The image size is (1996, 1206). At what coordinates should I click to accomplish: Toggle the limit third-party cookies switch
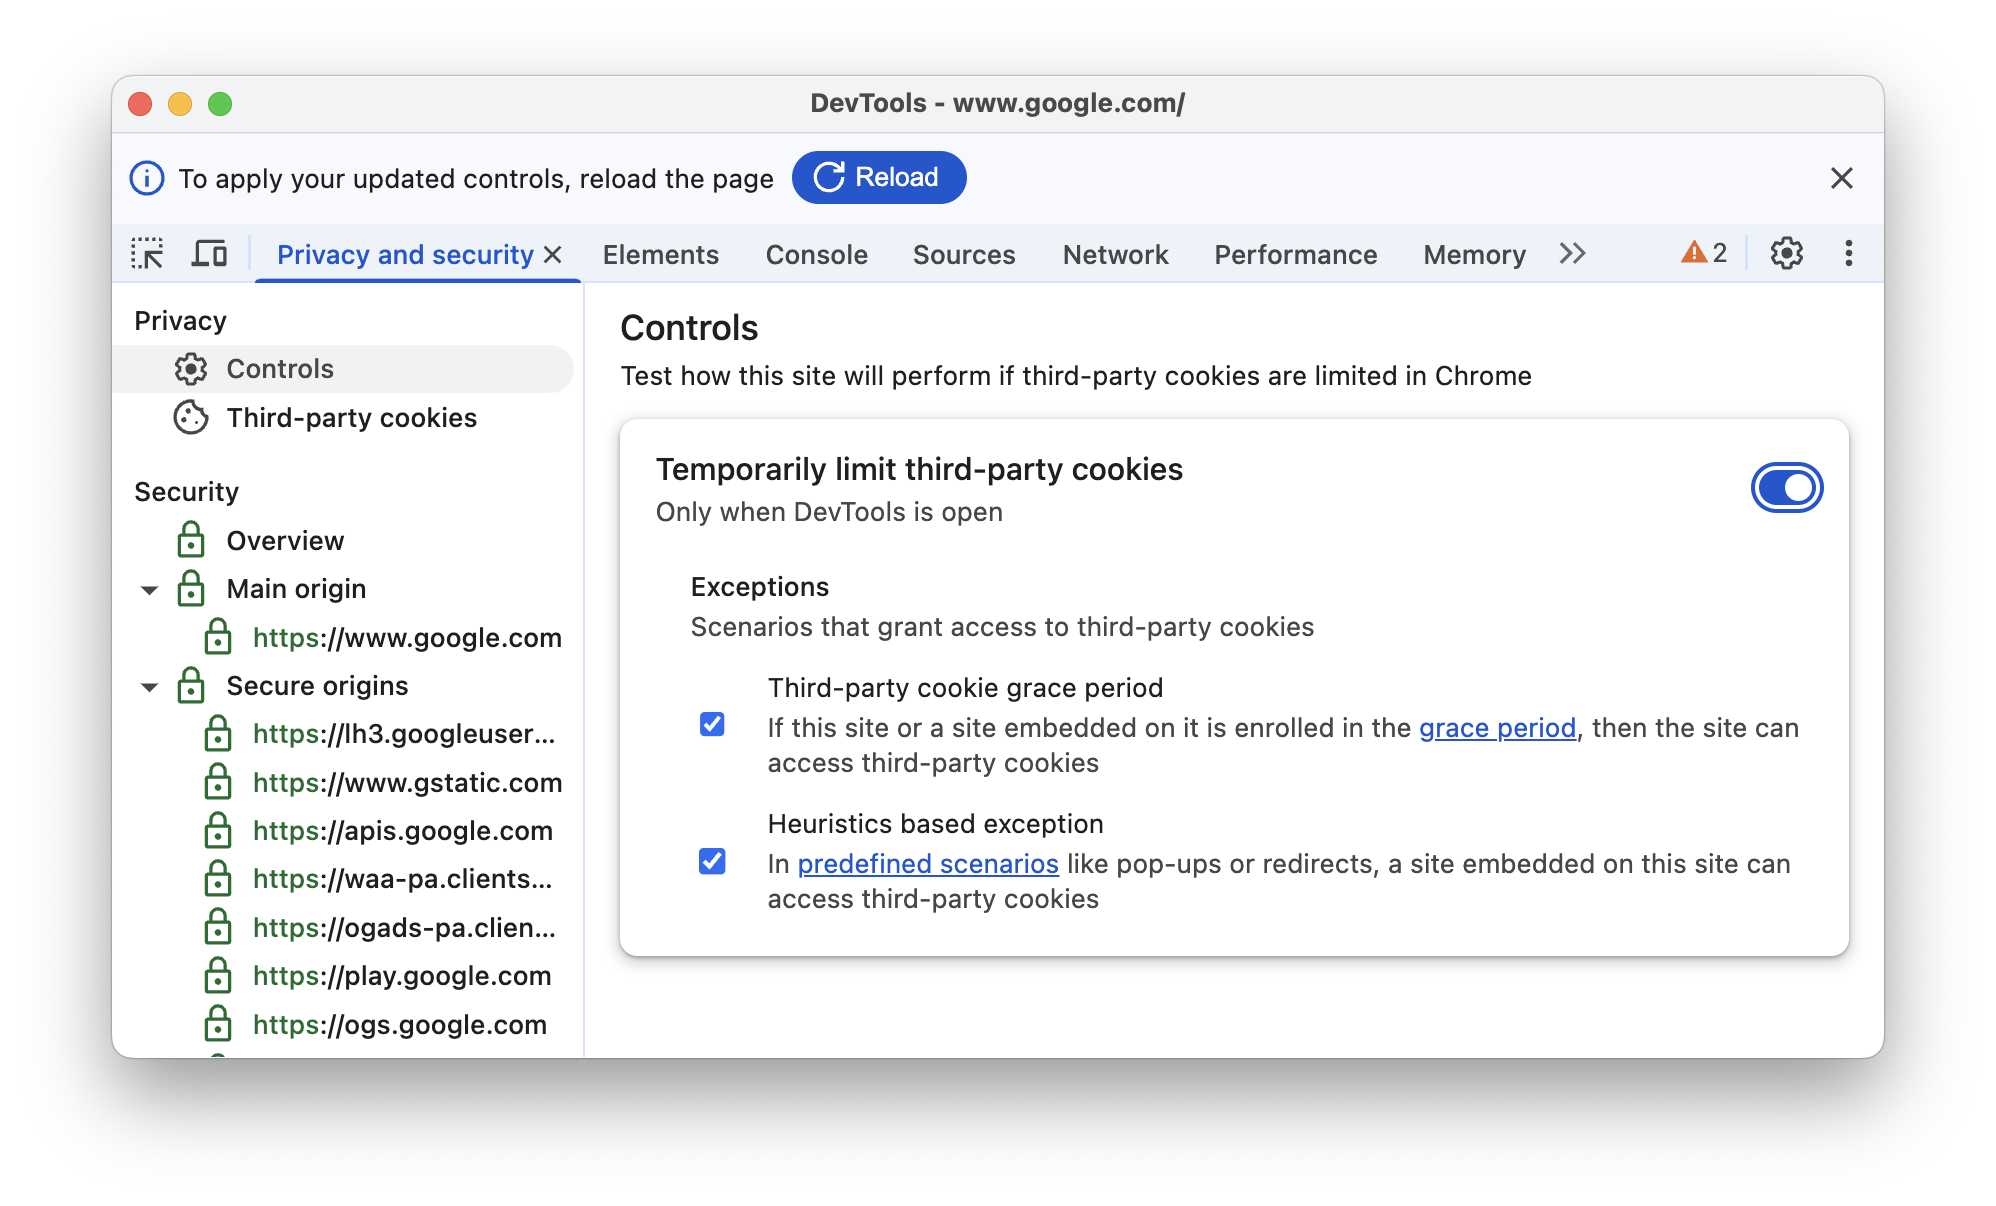pyautogui.click(x=1785, y=488)
